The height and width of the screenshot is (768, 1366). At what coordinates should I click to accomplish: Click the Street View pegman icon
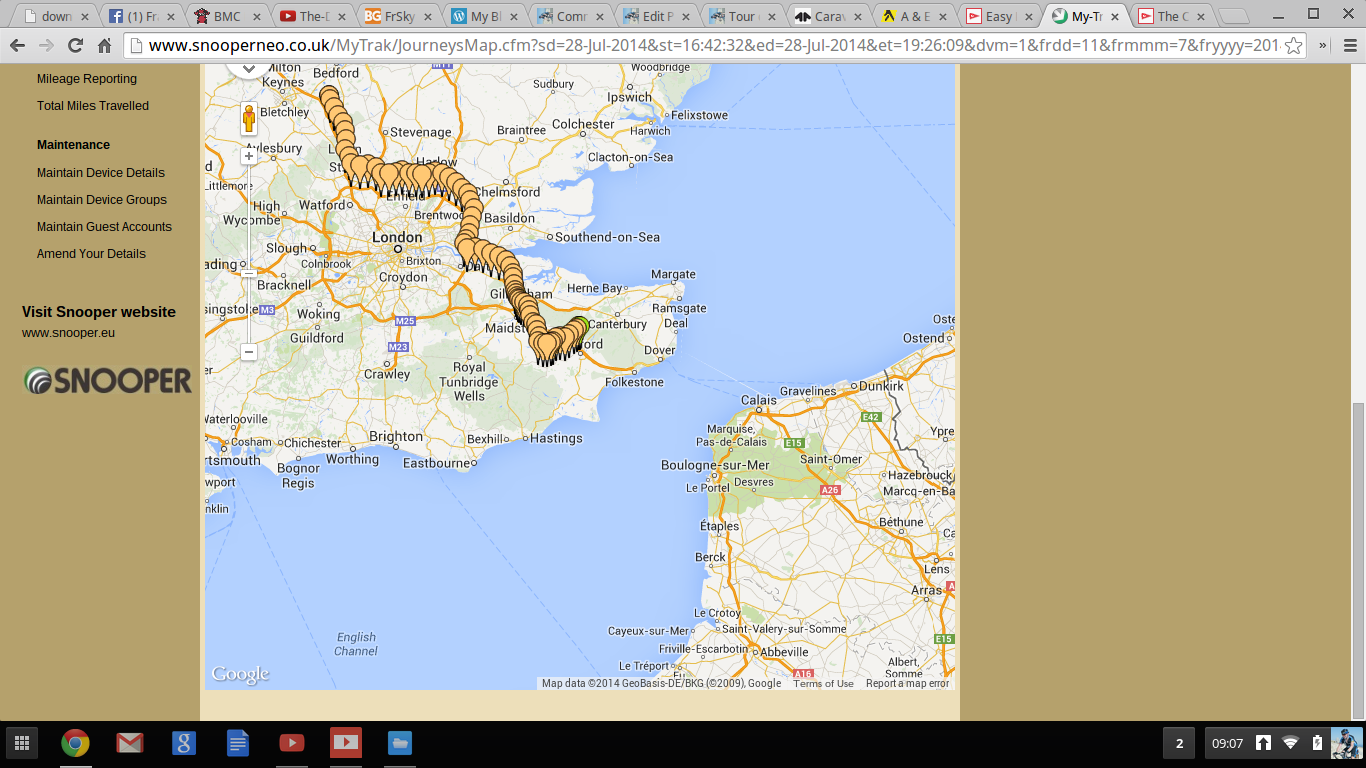(x=249, y=119)
